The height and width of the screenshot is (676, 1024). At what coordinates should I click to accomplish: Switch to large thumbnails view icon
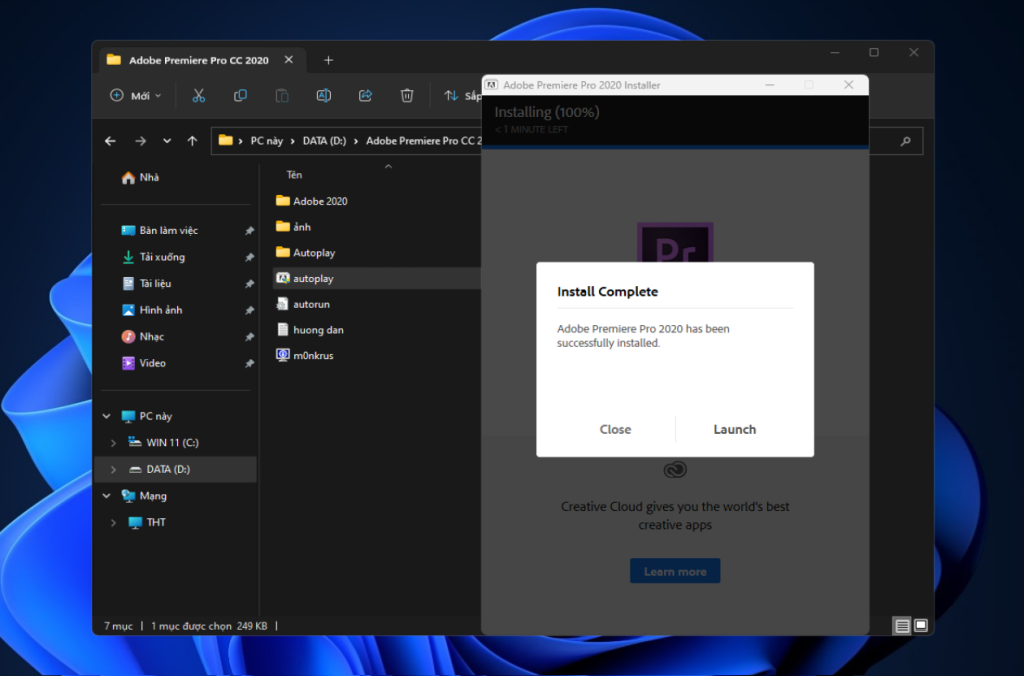[x=921, y=626]
